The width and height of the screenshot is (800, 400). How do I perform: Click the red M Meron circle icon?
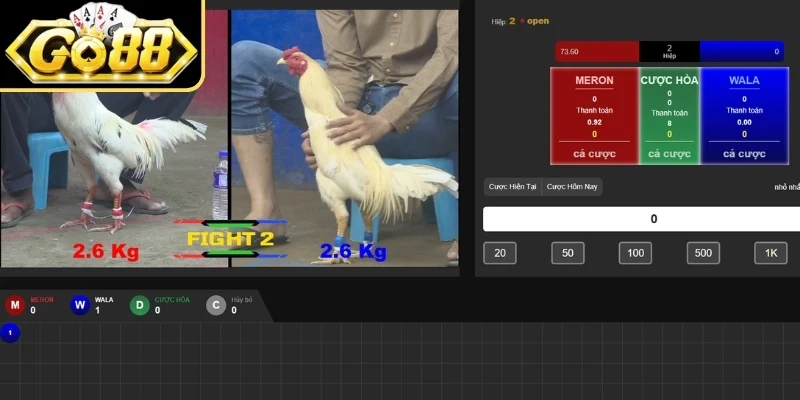[x=15, y=305]
